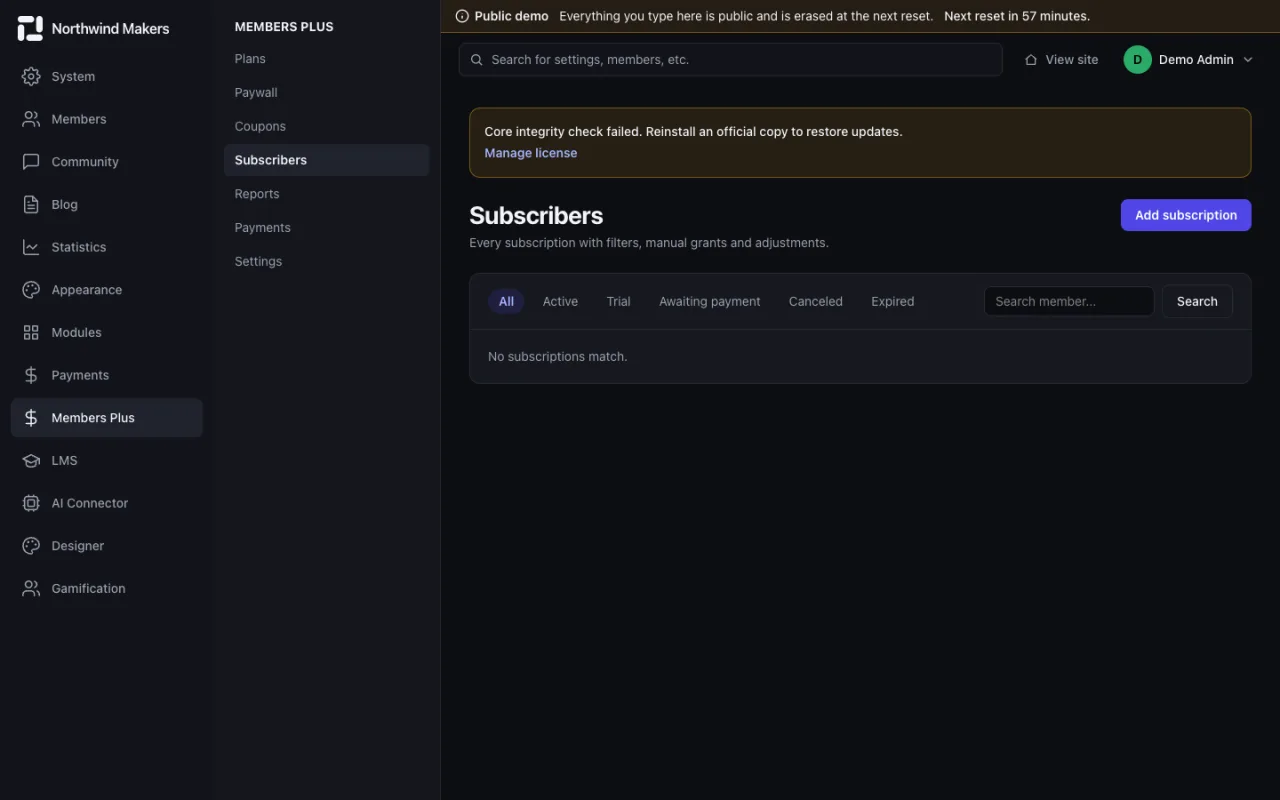Viewport: 1280px width, 800px height.
Task: Click the MEMBERS PLUS section header
Action: [284, 27]
